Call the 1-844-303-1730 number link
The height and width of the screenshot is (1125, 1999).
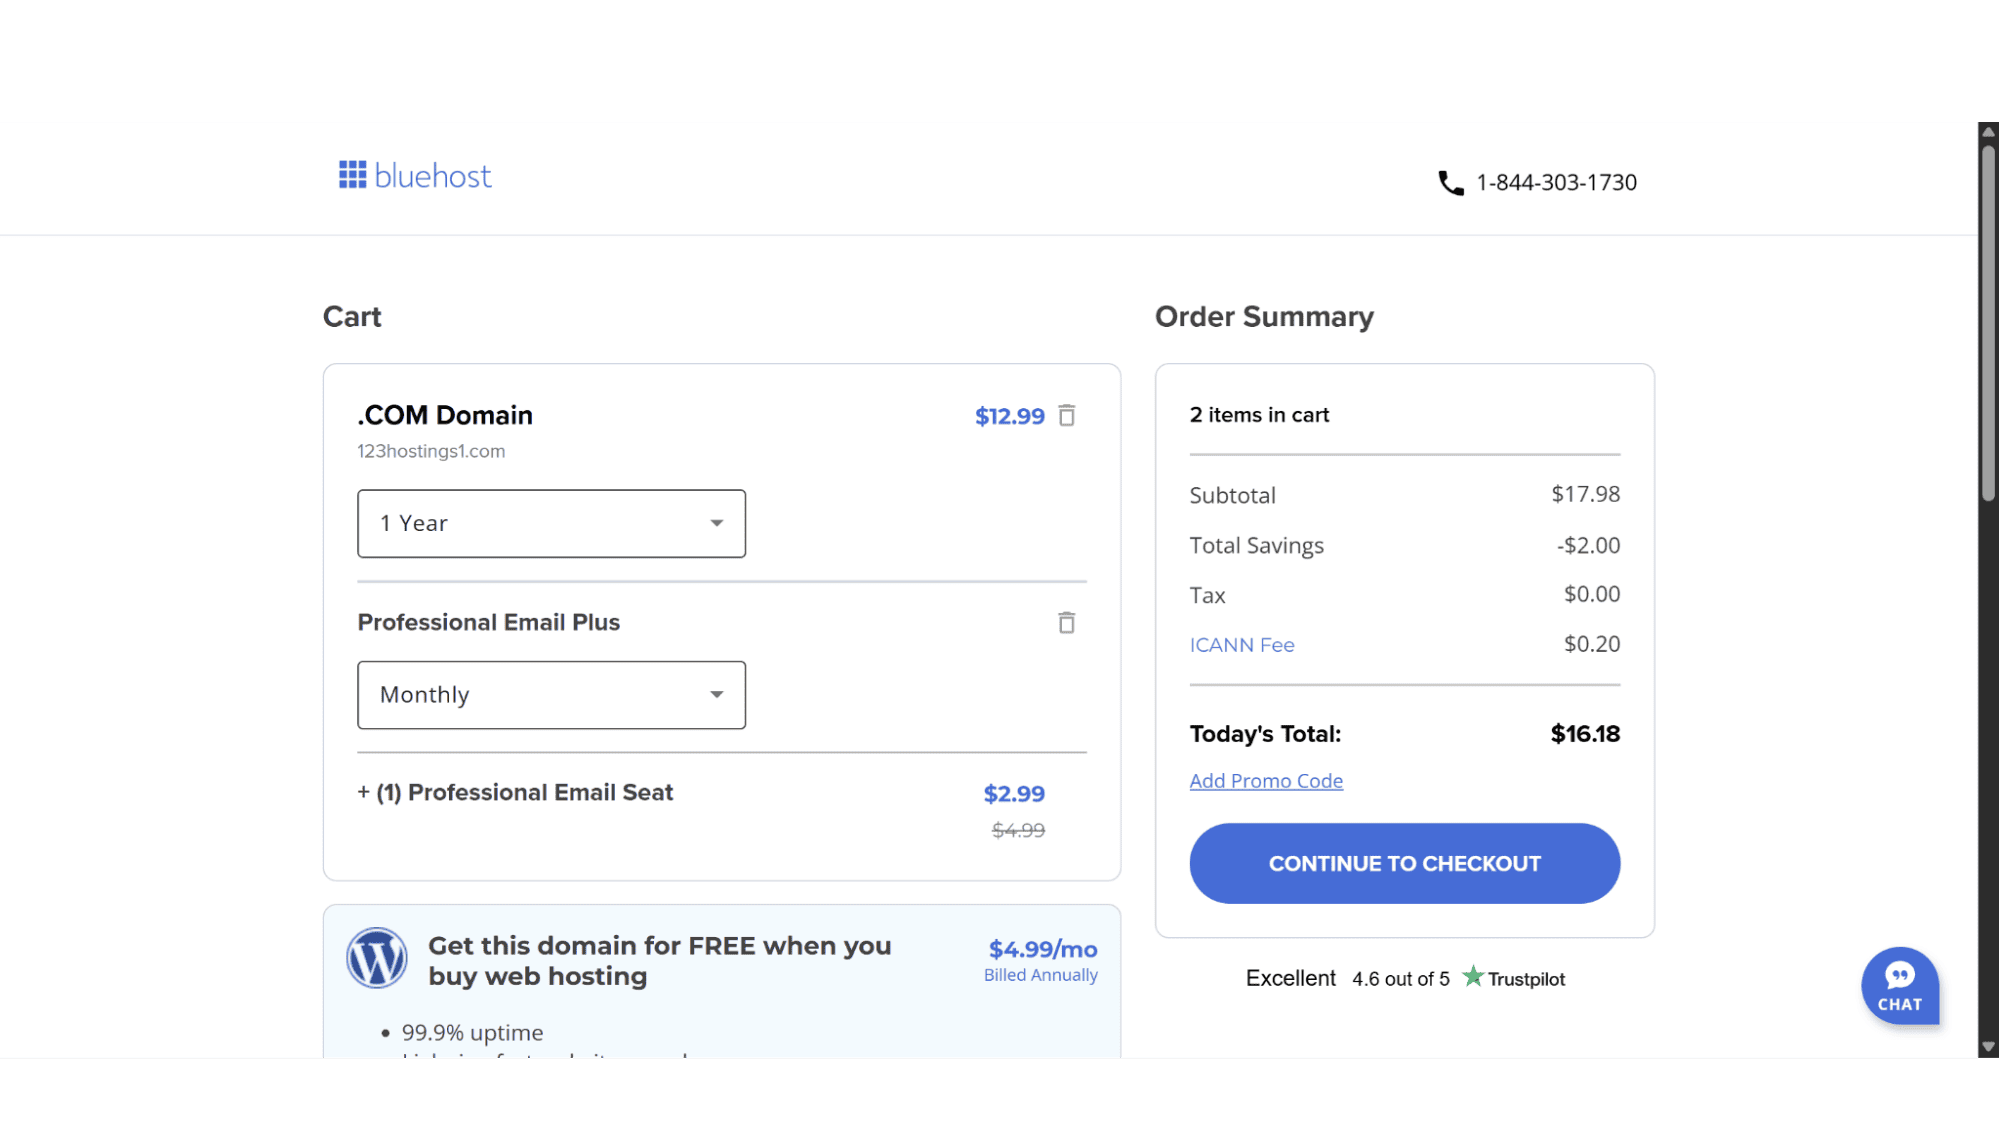pyautogui.click(x=1556, y=182)
